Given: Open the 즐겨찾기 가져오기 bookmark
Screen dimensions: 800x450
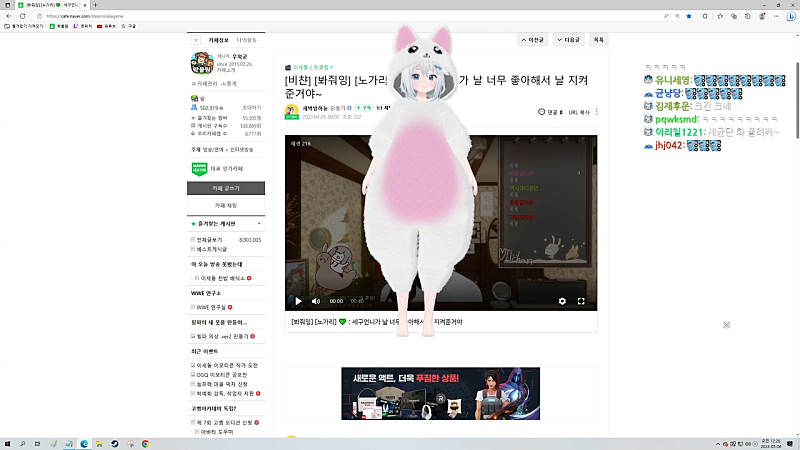Looking at the screenshot, I should tap(24, 26).
